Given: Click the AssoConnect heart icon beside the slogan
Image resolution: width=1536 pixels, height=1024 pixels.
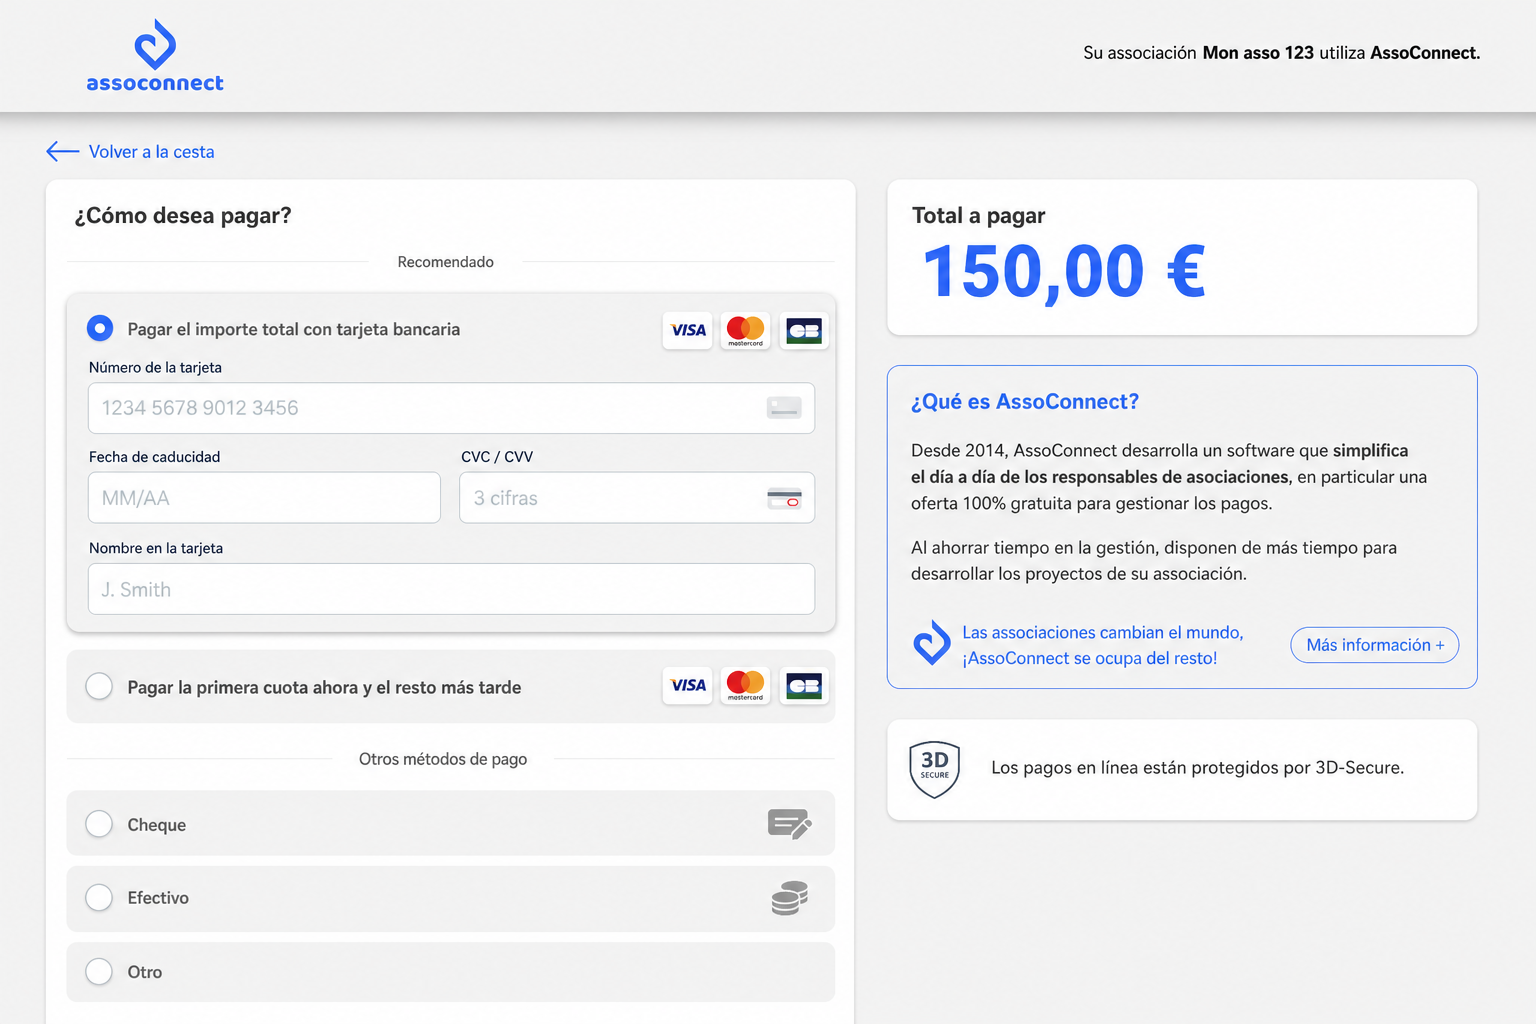Looking at the screenshot, I should 932,643.
